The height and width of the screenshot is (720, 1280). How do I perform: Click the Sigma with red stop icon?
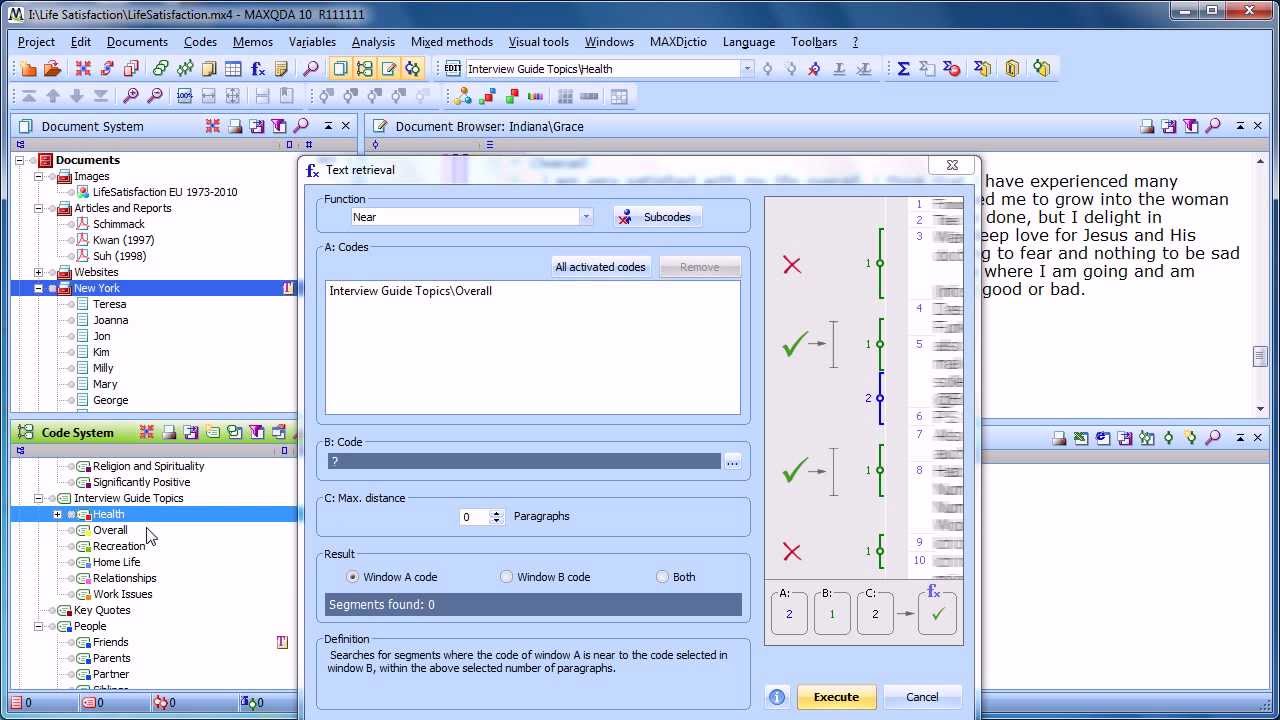[951, 69]
